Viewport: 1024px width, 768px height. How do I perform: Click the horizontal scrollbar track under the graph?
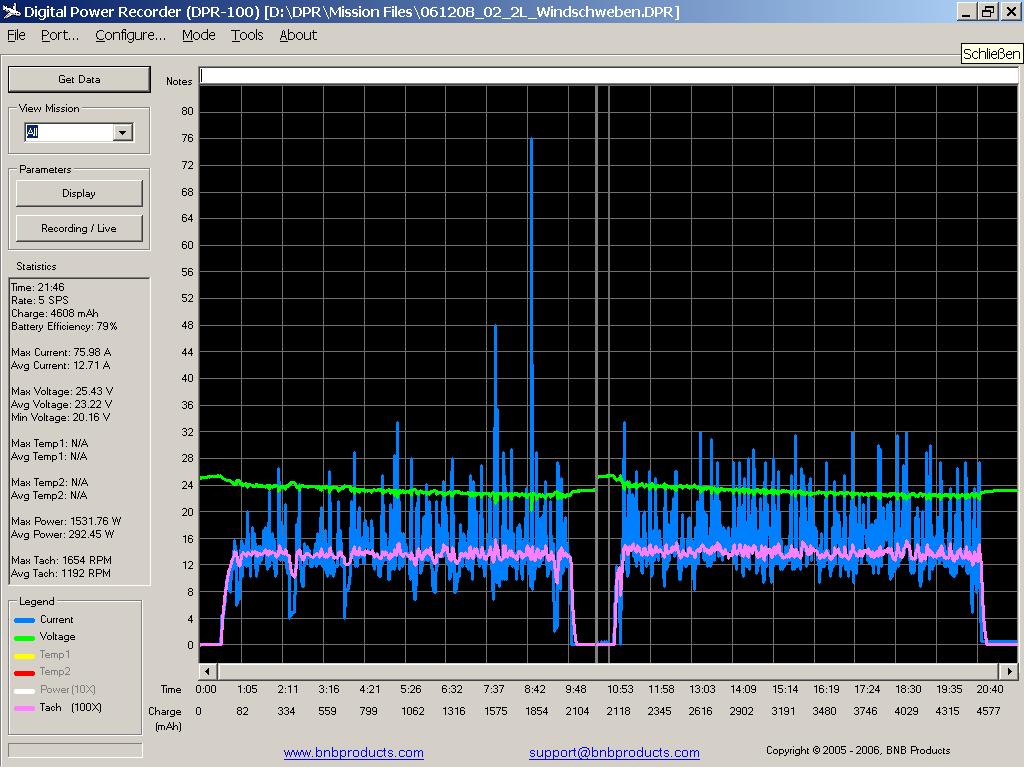coord(608,671)
